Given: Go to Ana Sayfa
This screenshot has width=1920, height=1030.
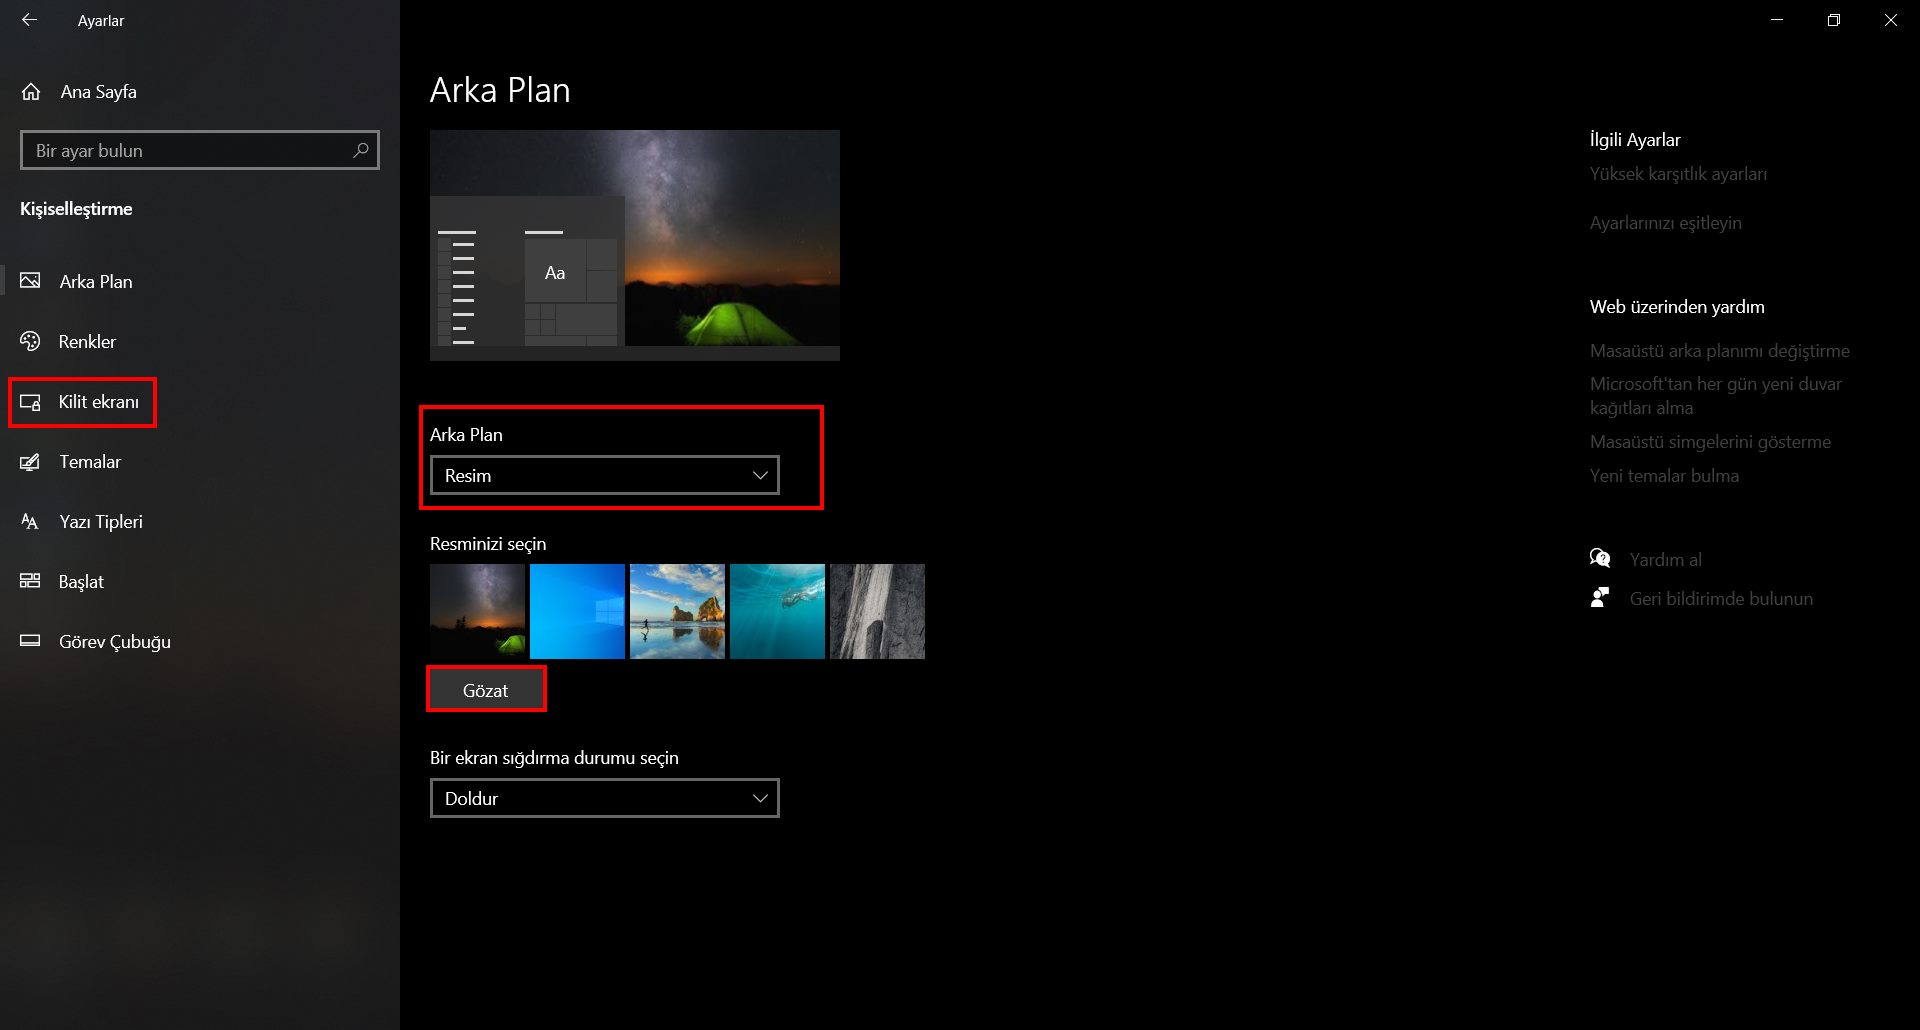Looking at the screenshot, I should pyautogui.click(x=99, y=92).
